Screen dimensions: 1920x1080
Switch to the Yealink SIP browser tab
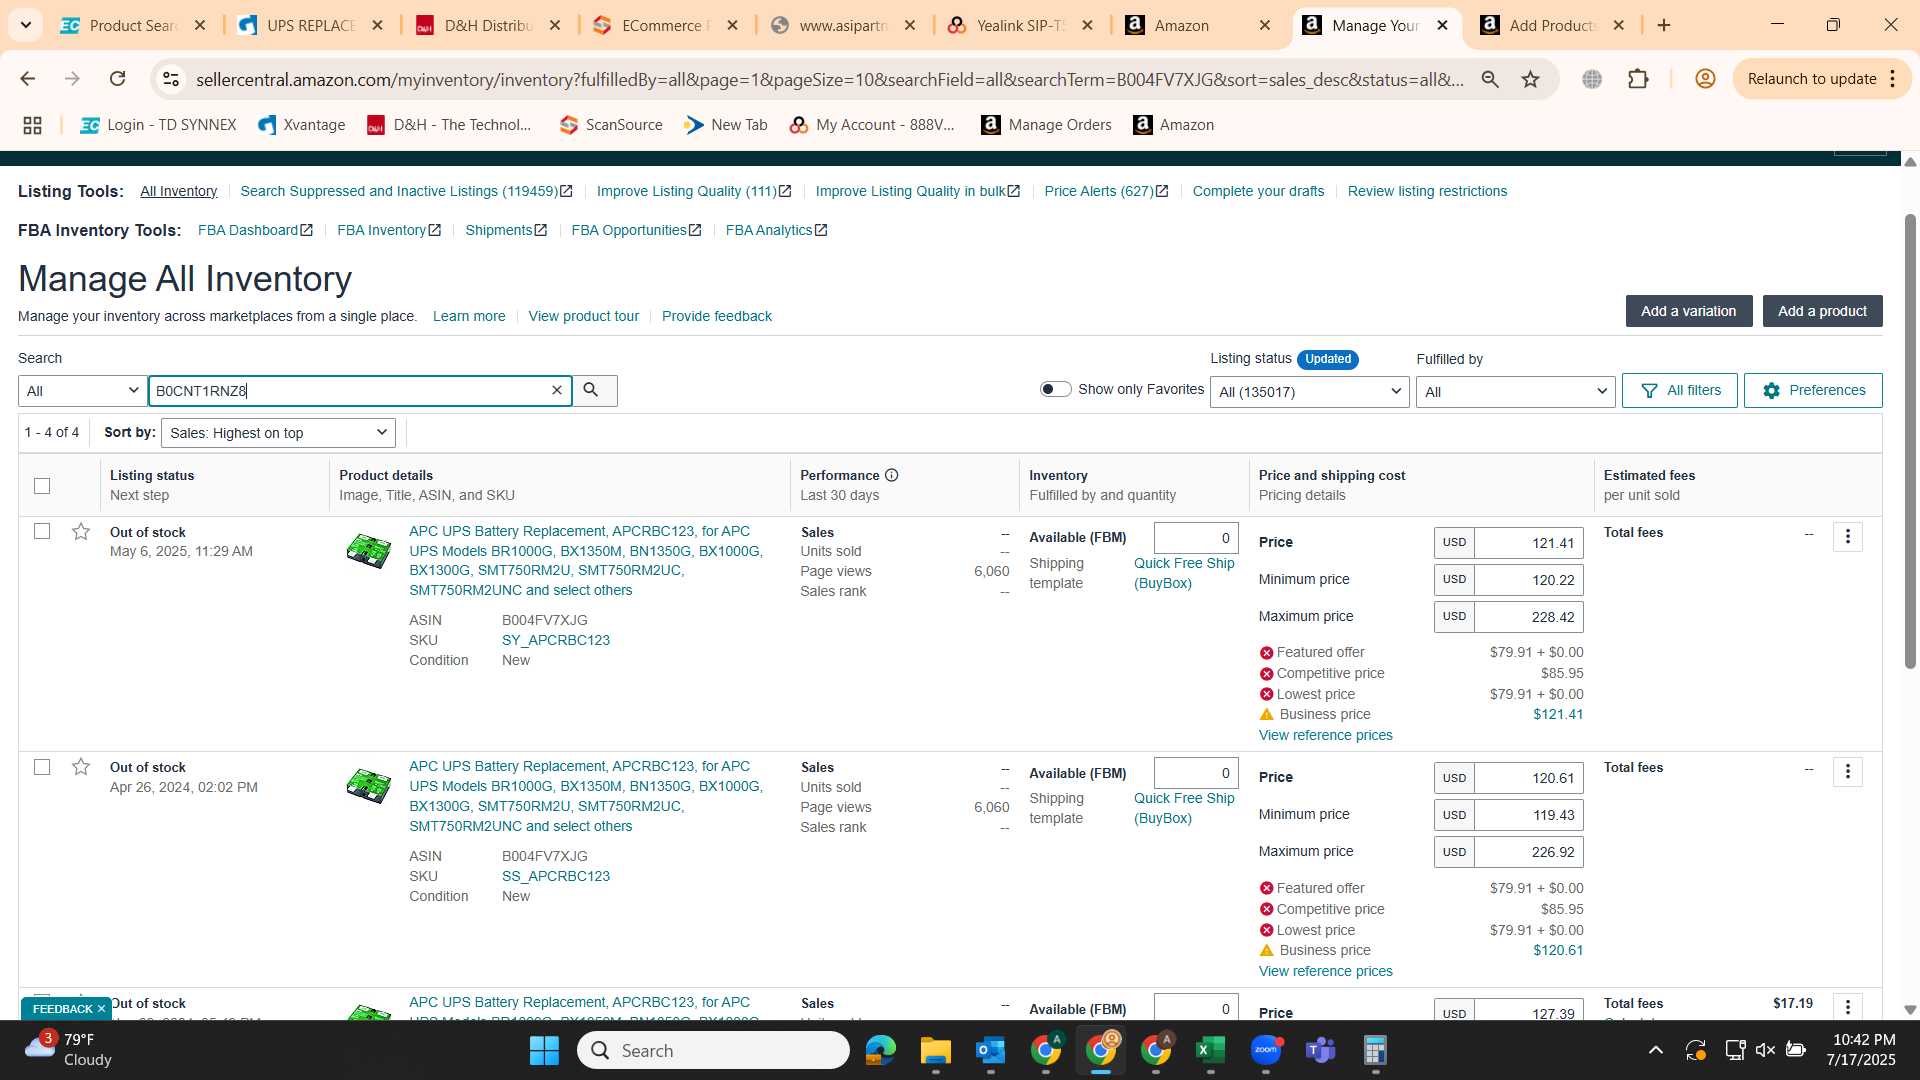coord(1020,25)
